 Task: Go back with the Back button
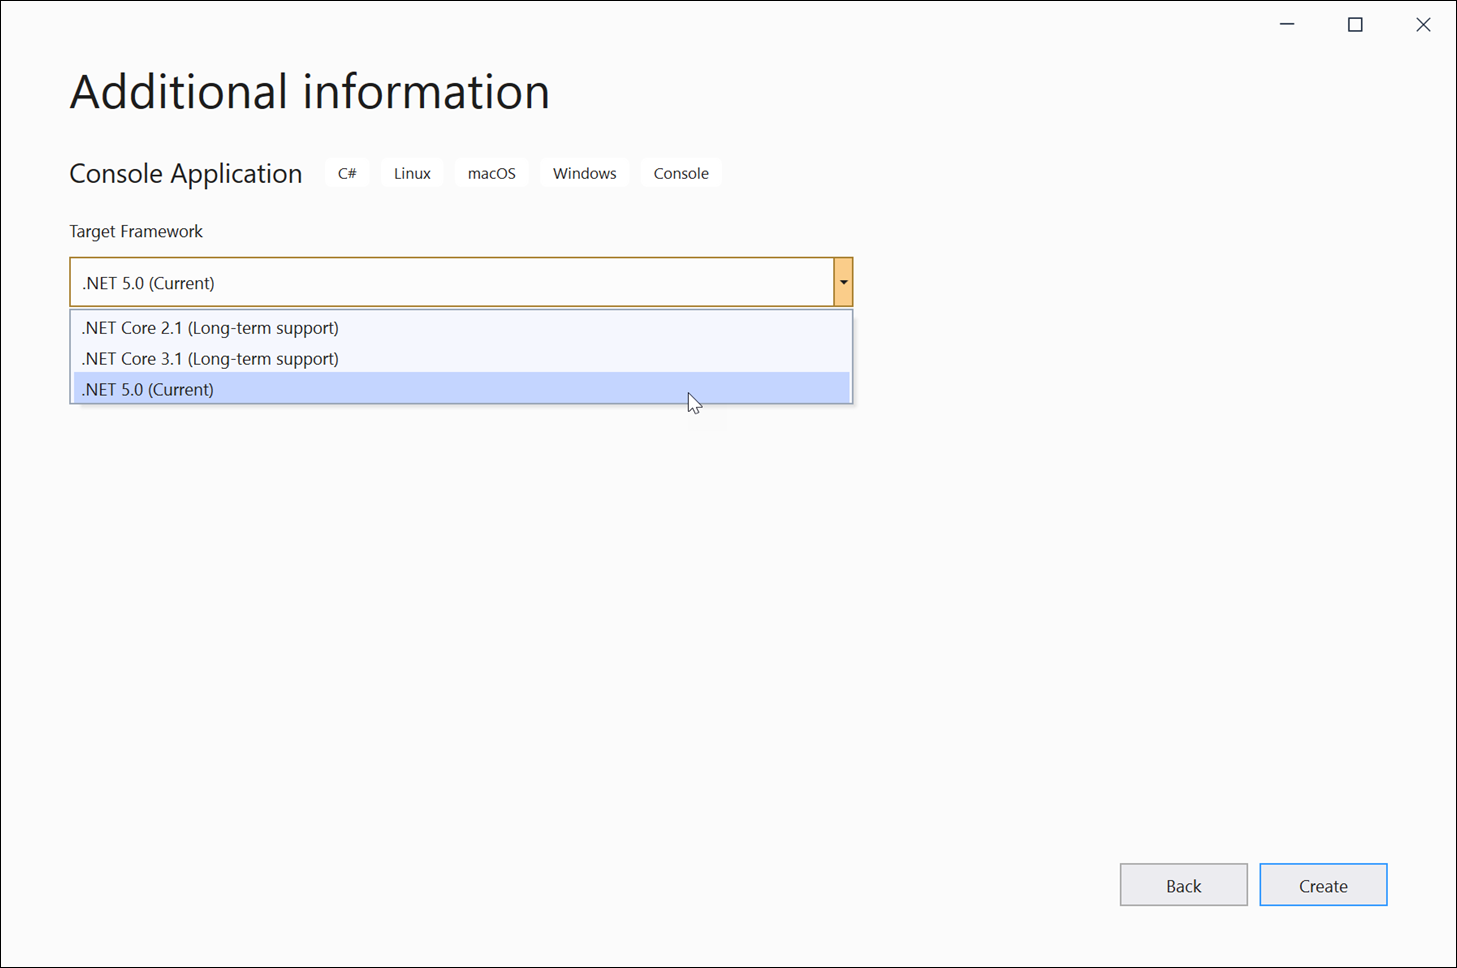coord(1183,885)
